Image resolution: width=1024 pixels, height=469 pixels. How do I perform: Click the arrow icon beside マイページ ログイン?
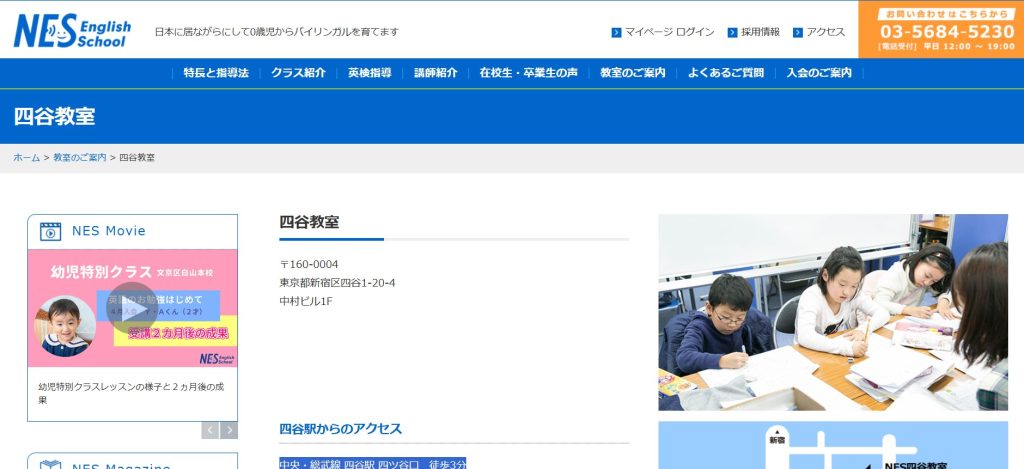coord(616,33)
